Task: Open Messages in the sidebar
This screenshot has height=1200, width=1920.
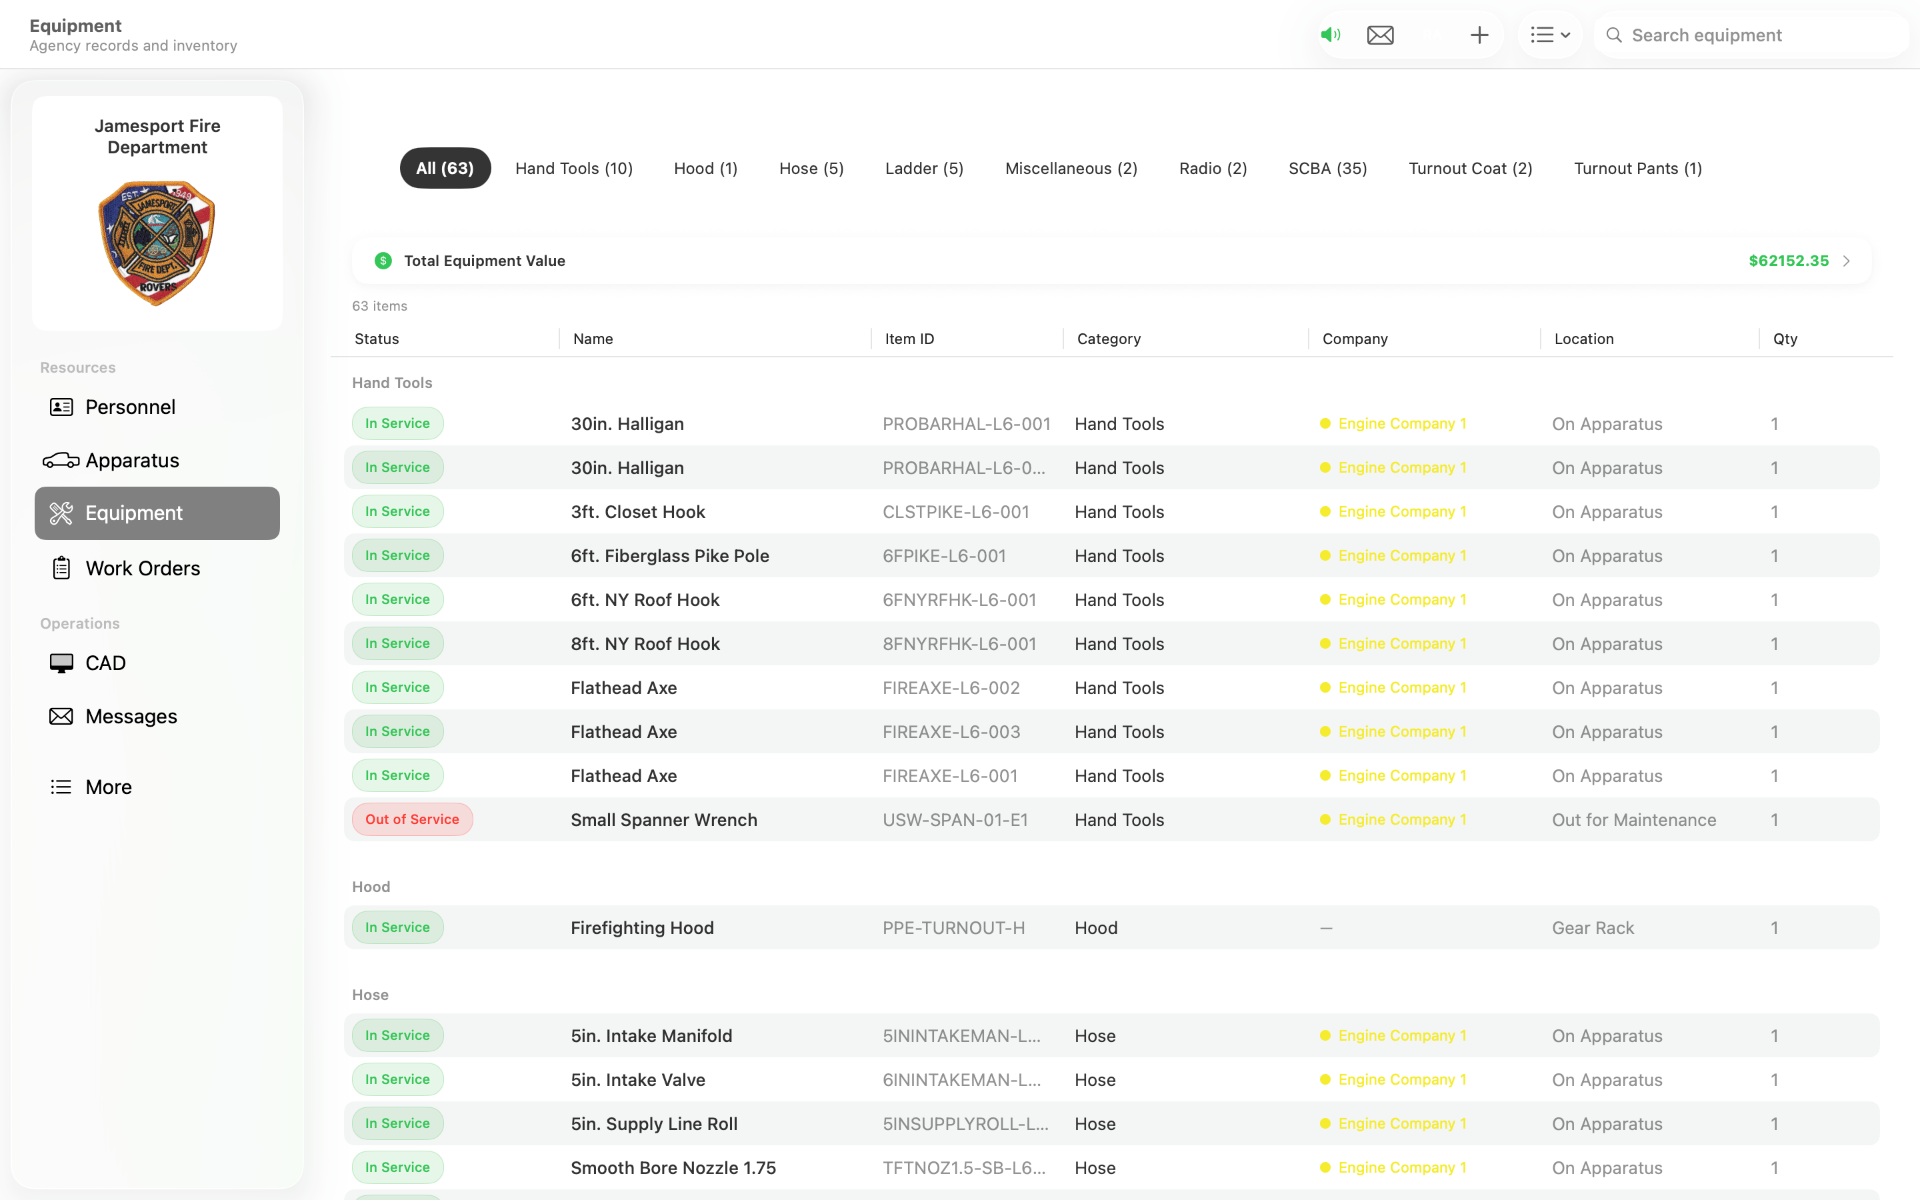Action: point(157,716)
